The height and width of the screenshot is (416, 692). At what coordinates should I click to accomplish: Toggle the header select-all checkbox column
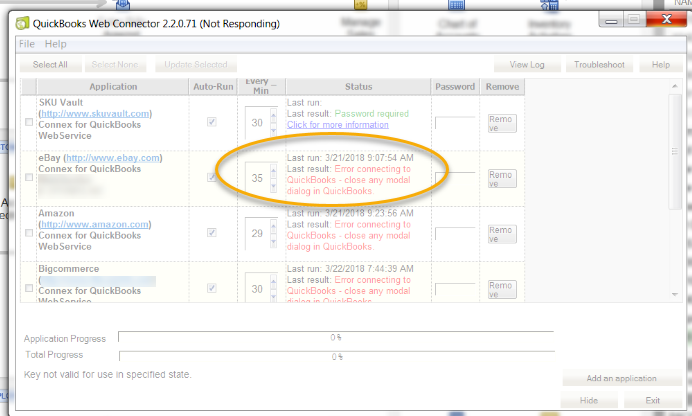29,86
